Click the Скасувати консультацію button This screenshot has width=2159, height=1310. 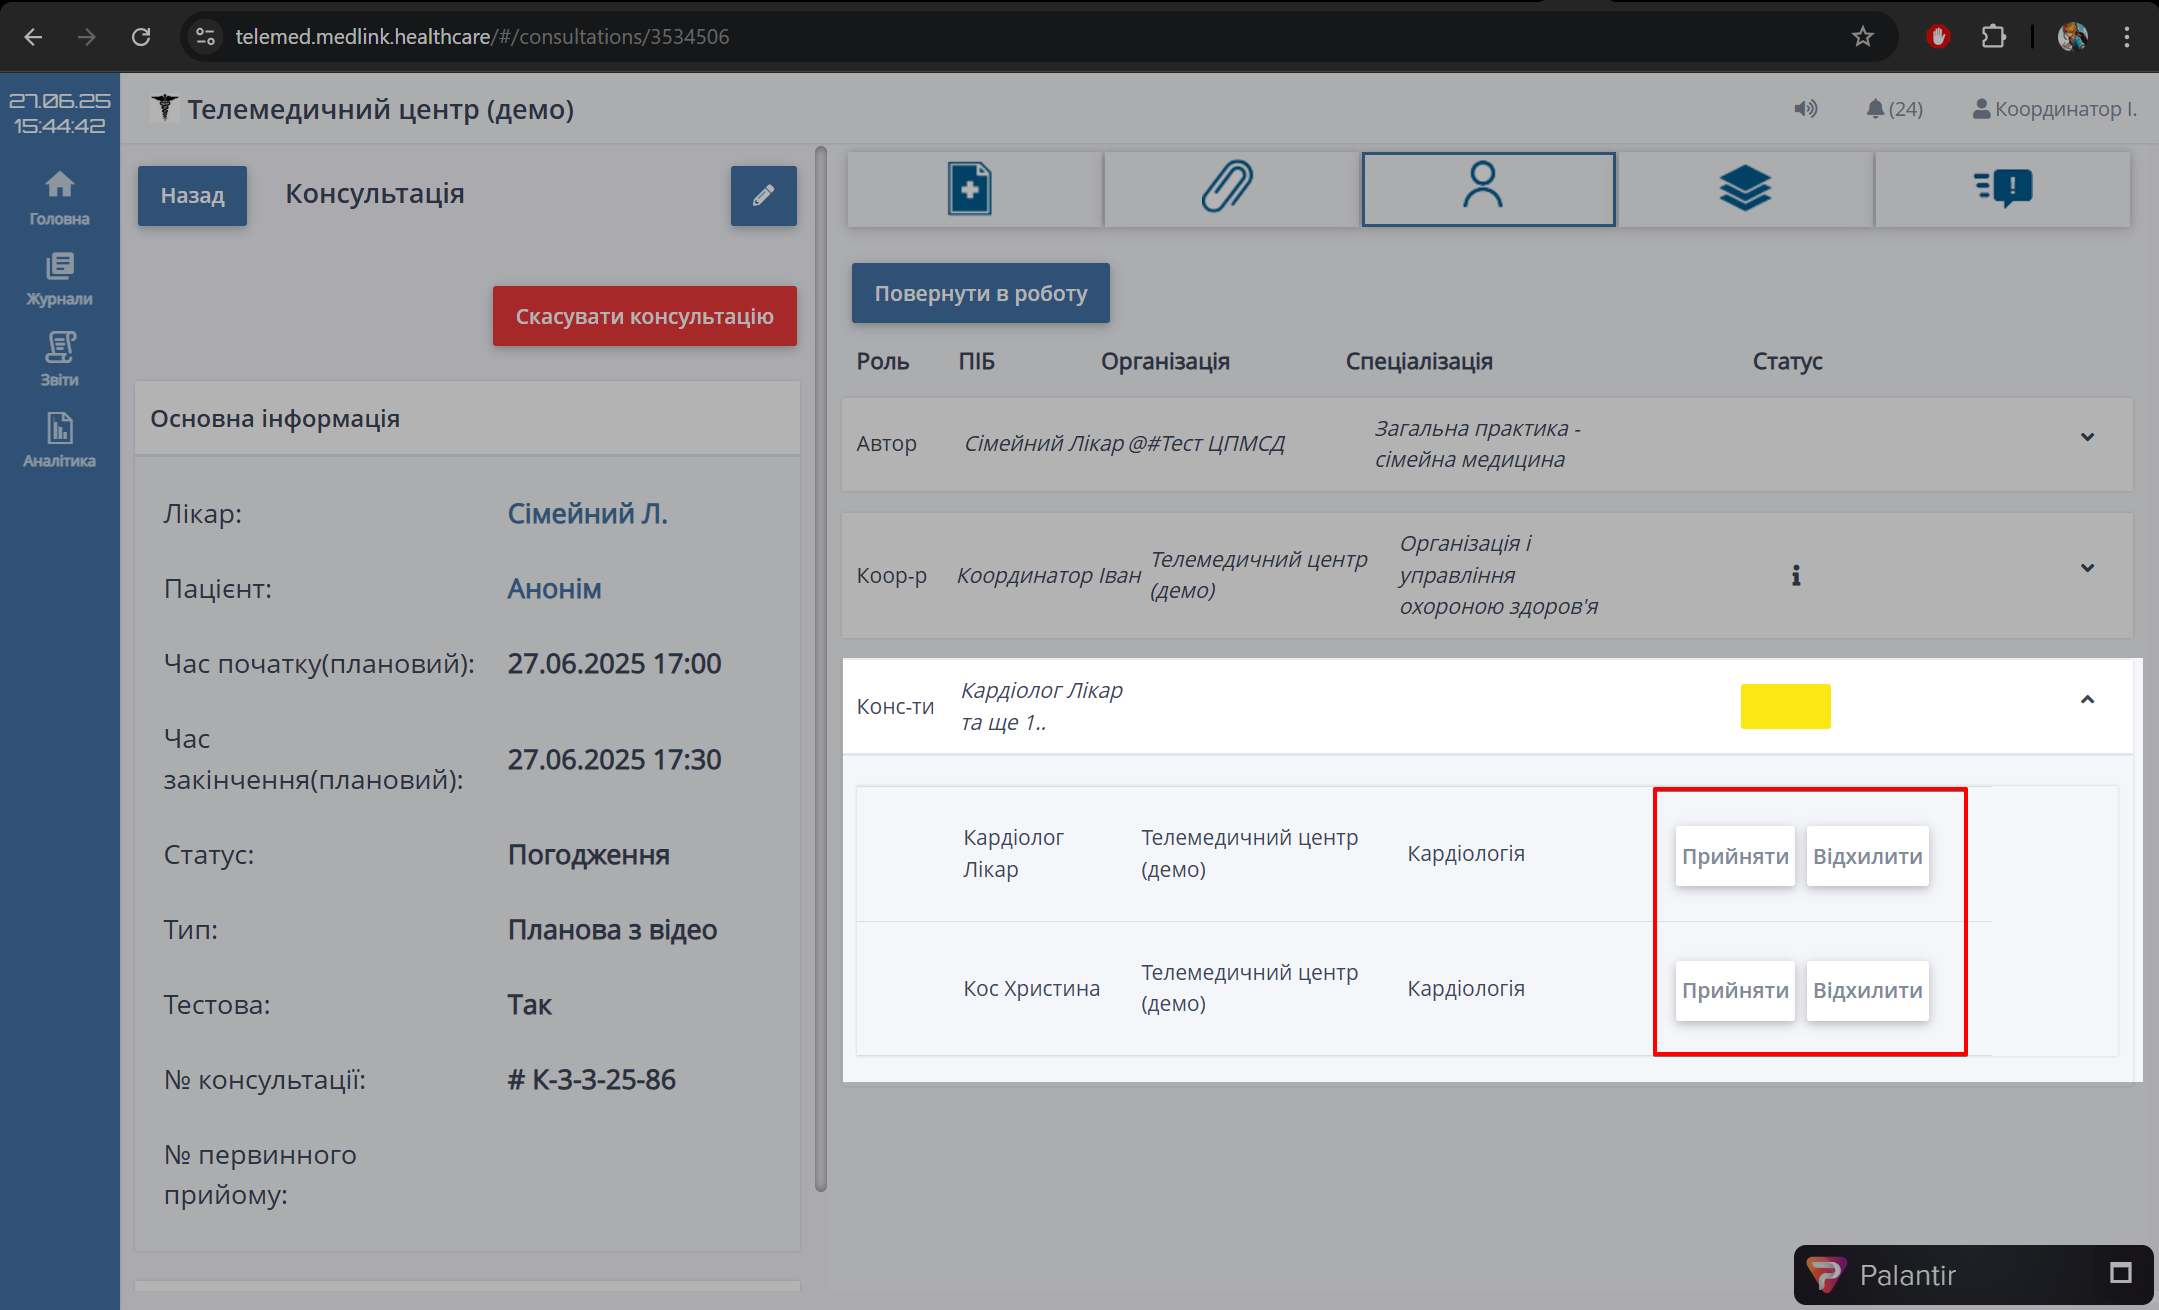(644, 316)
